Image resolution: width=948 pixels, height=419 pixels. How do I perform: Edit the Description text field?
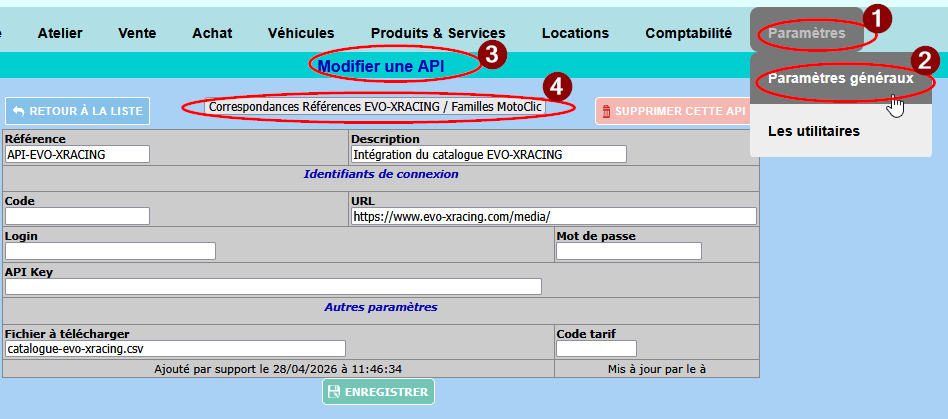[x=488, y=154]
